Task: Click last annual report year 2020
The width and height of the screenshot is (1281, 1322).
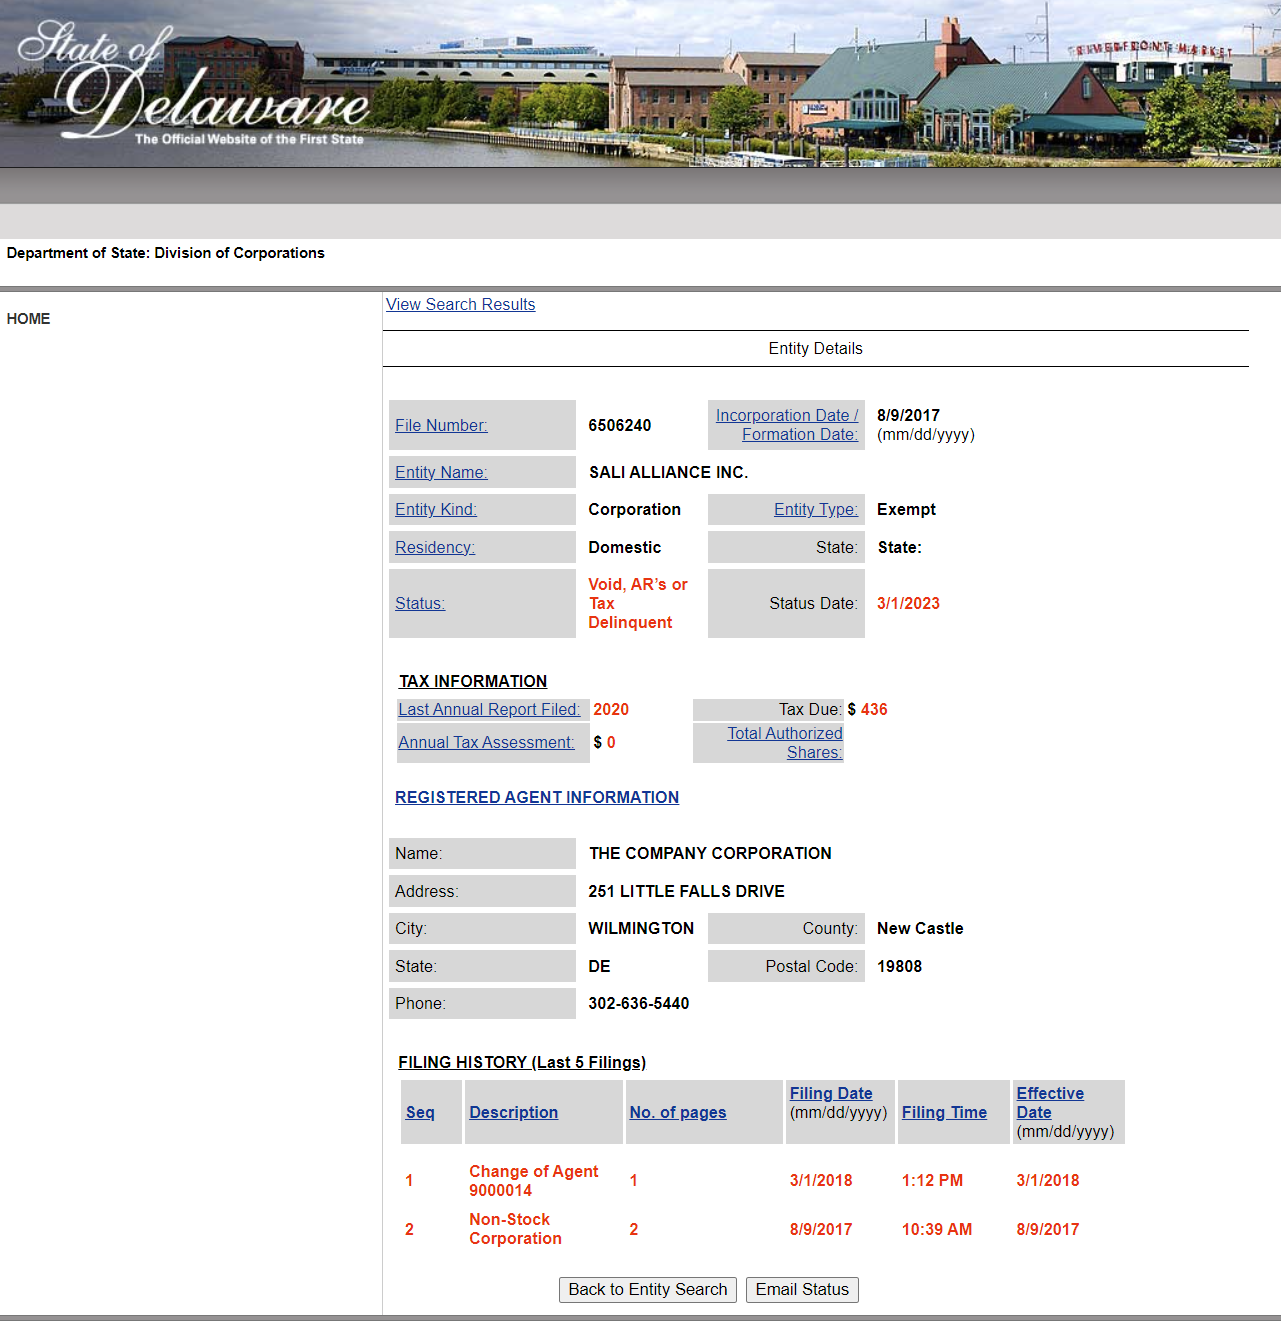Action: [611, 709]
